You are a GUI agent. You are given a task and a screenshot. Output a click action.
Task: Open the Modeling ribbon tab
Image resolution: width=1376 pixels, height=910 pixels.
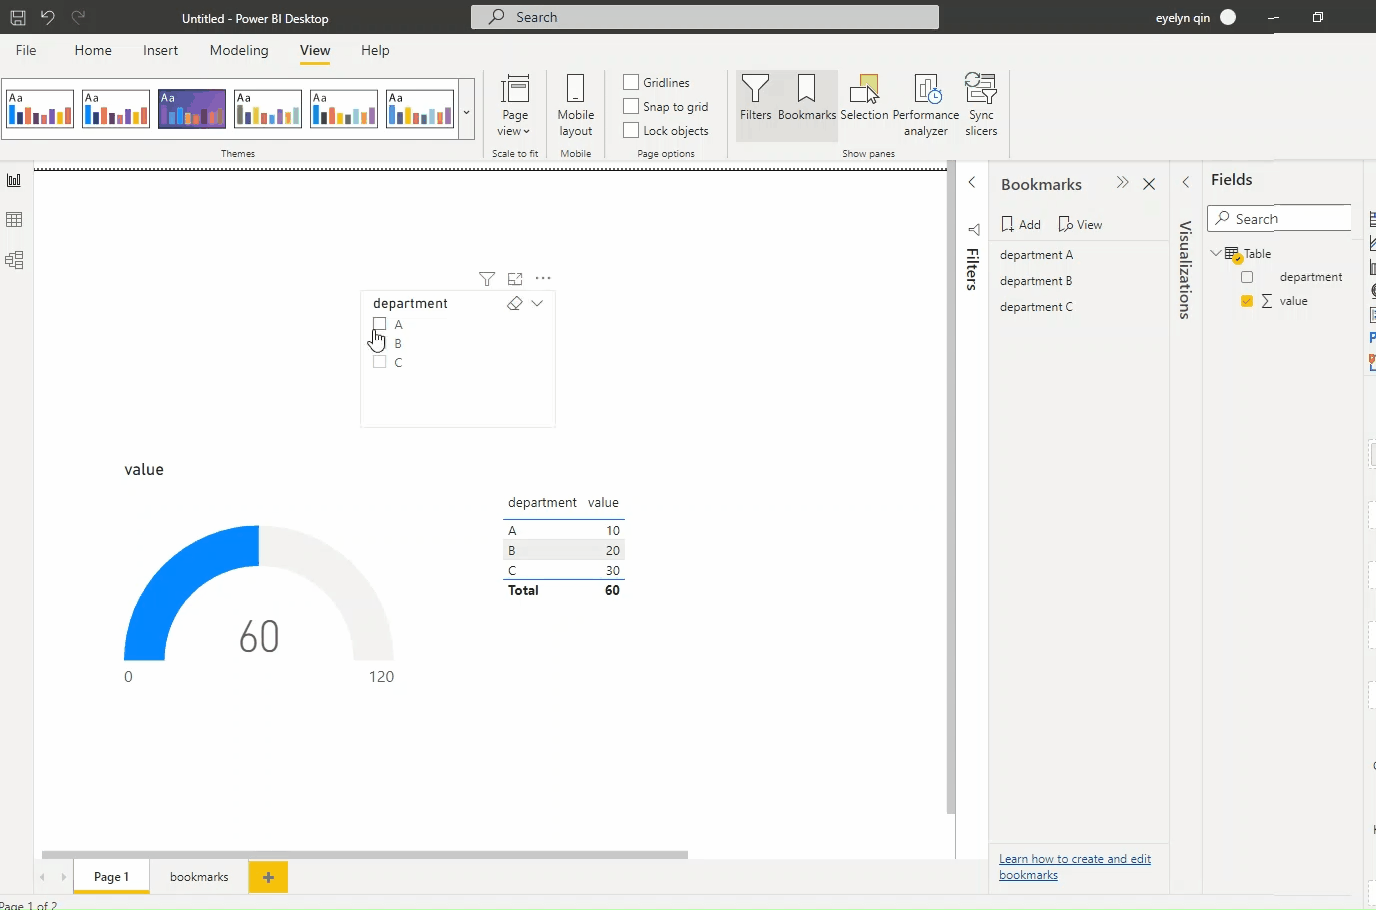pos(239,50)
